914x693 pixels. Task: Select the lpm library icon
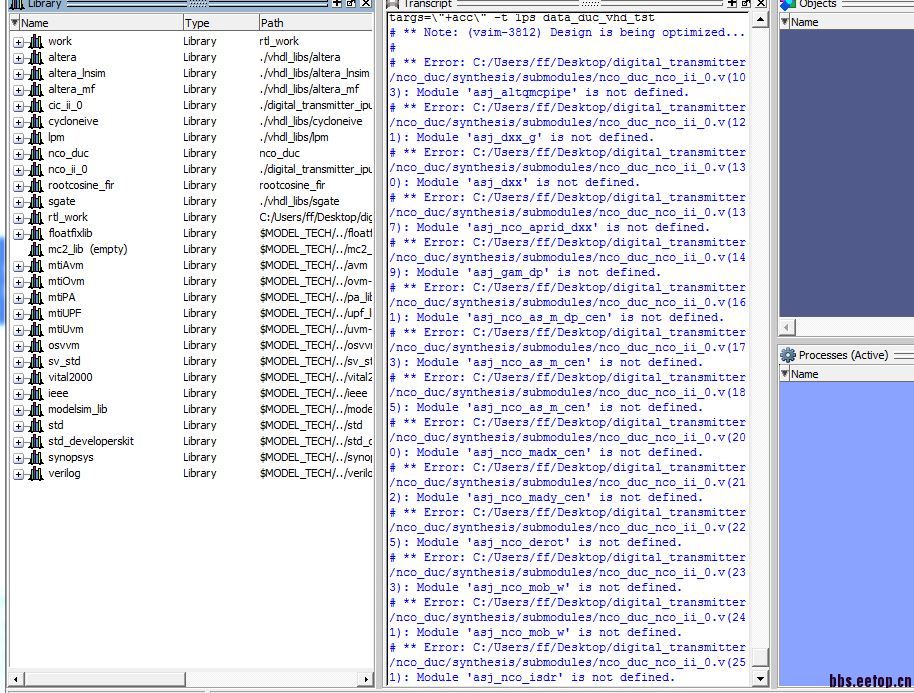tap(36, 138)
